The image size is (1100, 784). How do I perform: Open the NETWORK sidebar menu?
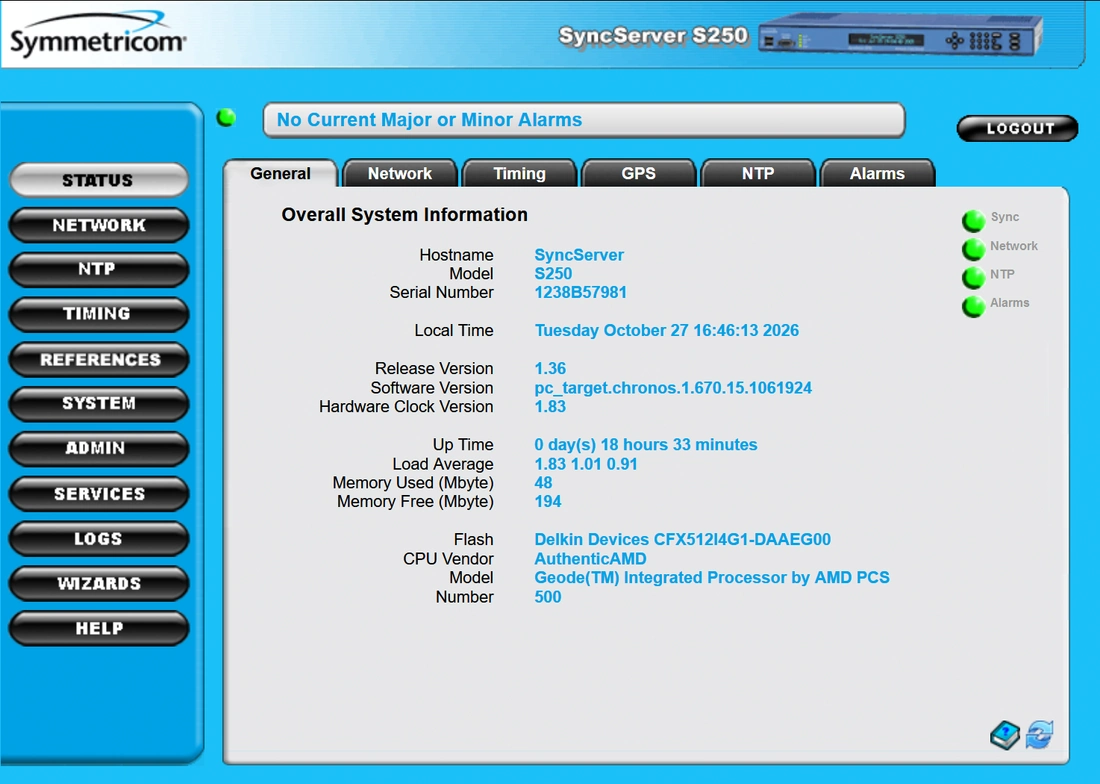[x=98, y=225]
